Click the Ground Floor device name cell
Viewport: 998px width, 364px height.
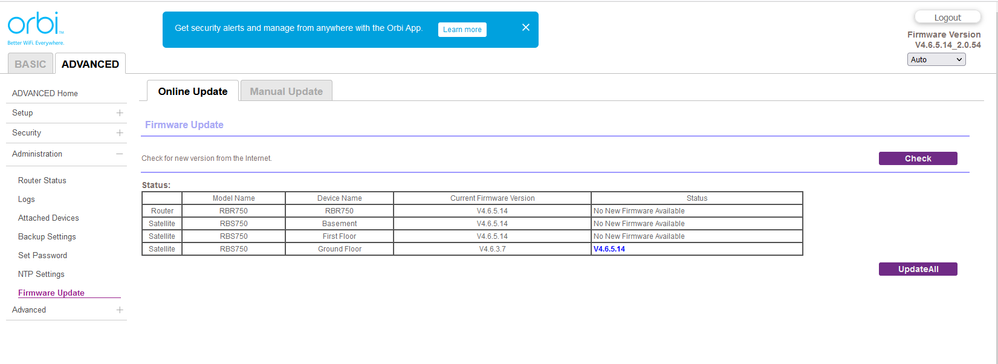click(x=339, y=249)
